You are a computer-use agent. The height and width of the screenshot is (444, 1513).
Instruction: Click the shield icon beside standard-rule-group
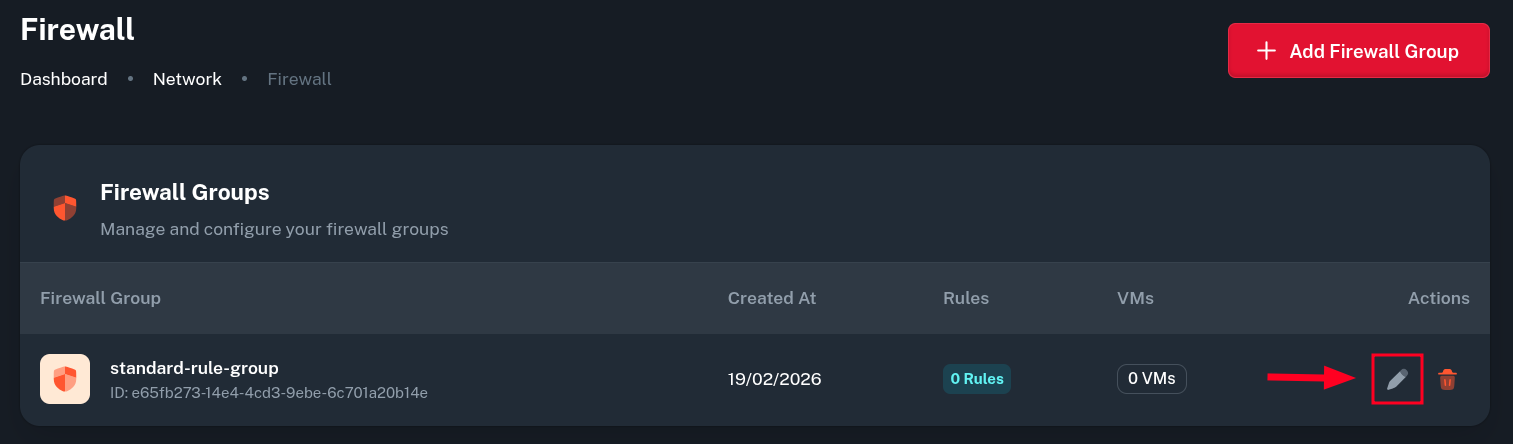(65, 379)
